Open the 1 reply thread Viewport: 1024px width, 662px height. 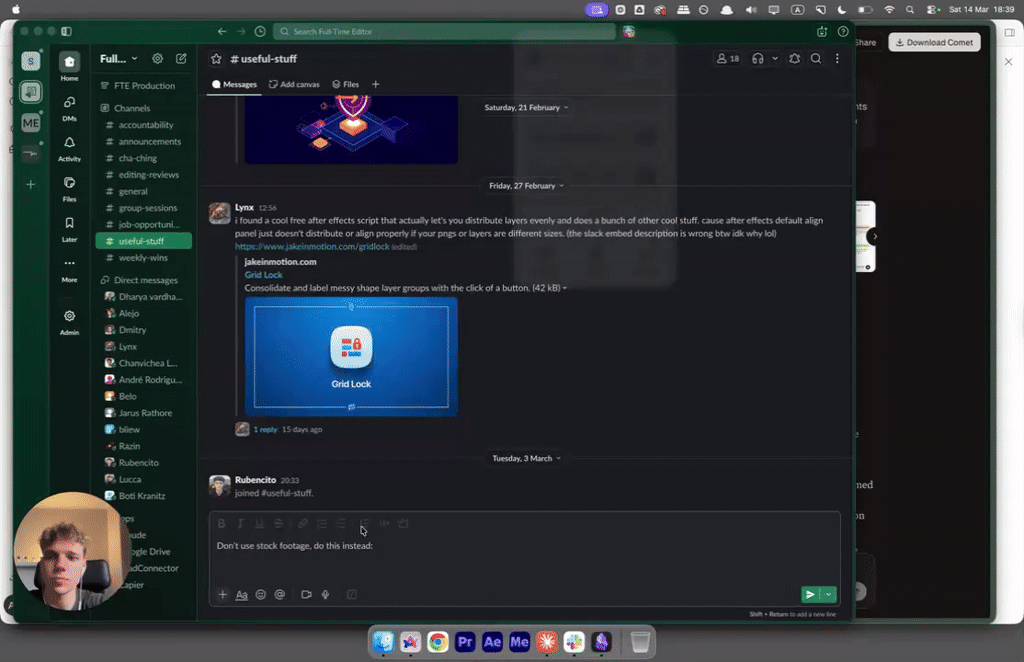point(264,428)
